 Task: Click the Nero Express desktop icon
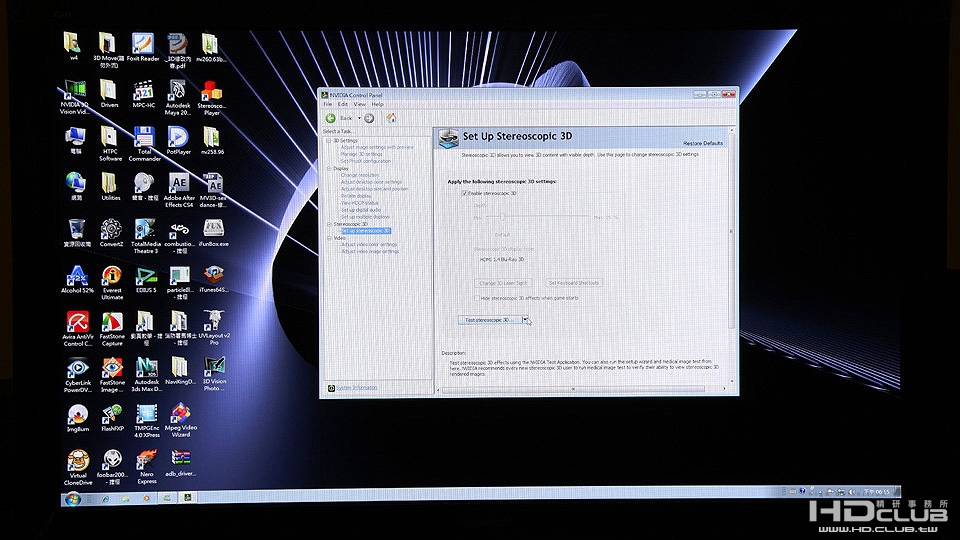point(147,467)
